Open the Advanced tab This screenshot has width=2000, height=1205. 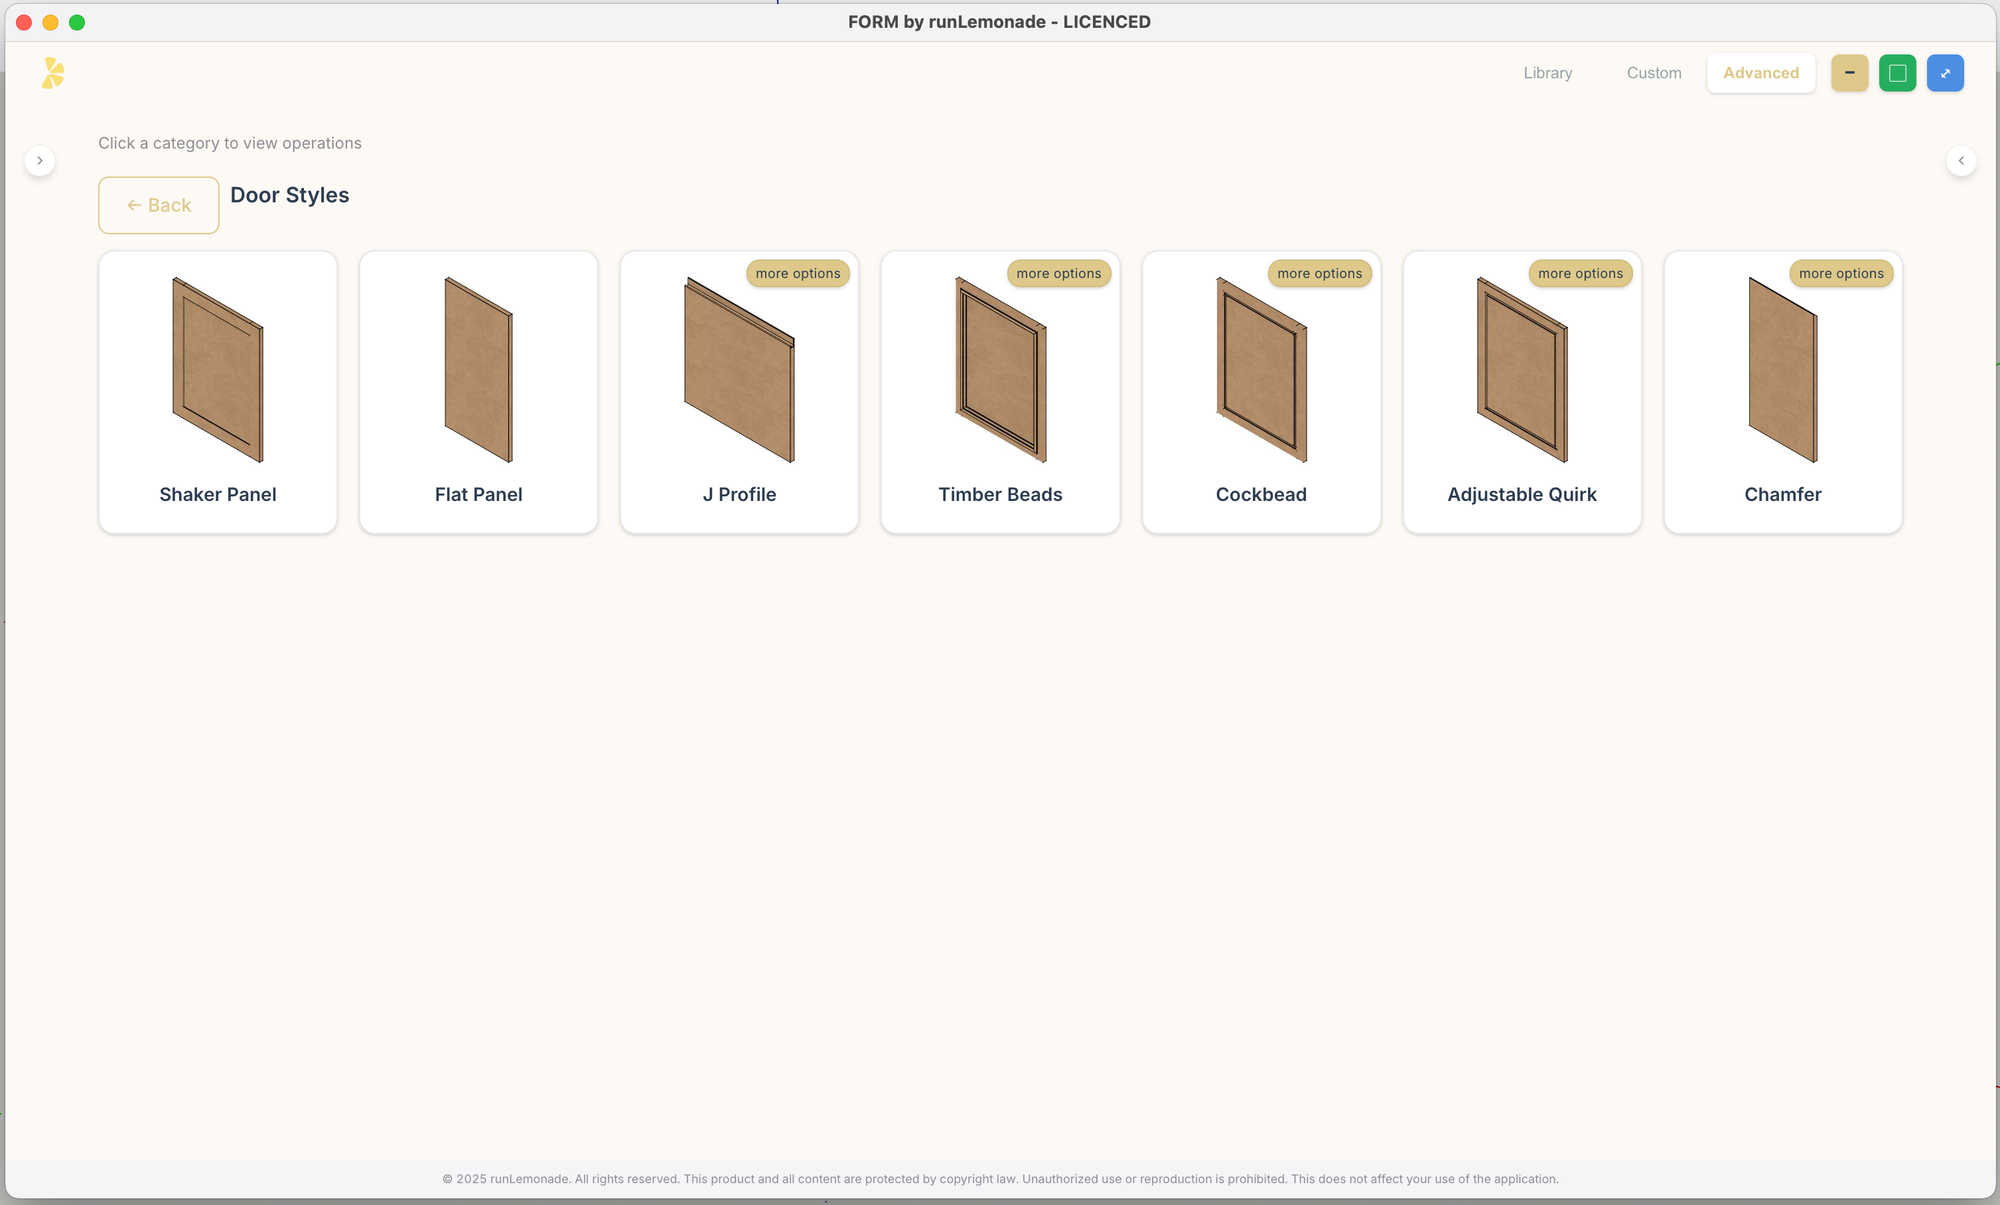pos(1760,73)
